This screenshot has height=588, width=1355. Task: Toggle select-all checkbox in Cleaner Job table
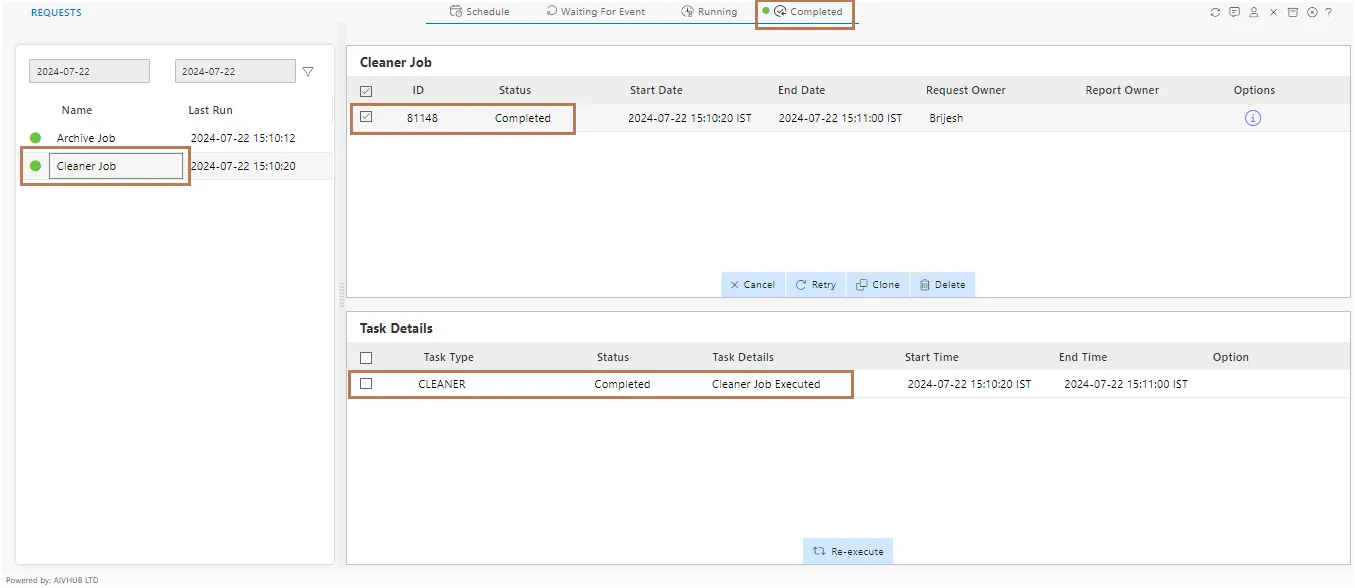click(366, 91)
